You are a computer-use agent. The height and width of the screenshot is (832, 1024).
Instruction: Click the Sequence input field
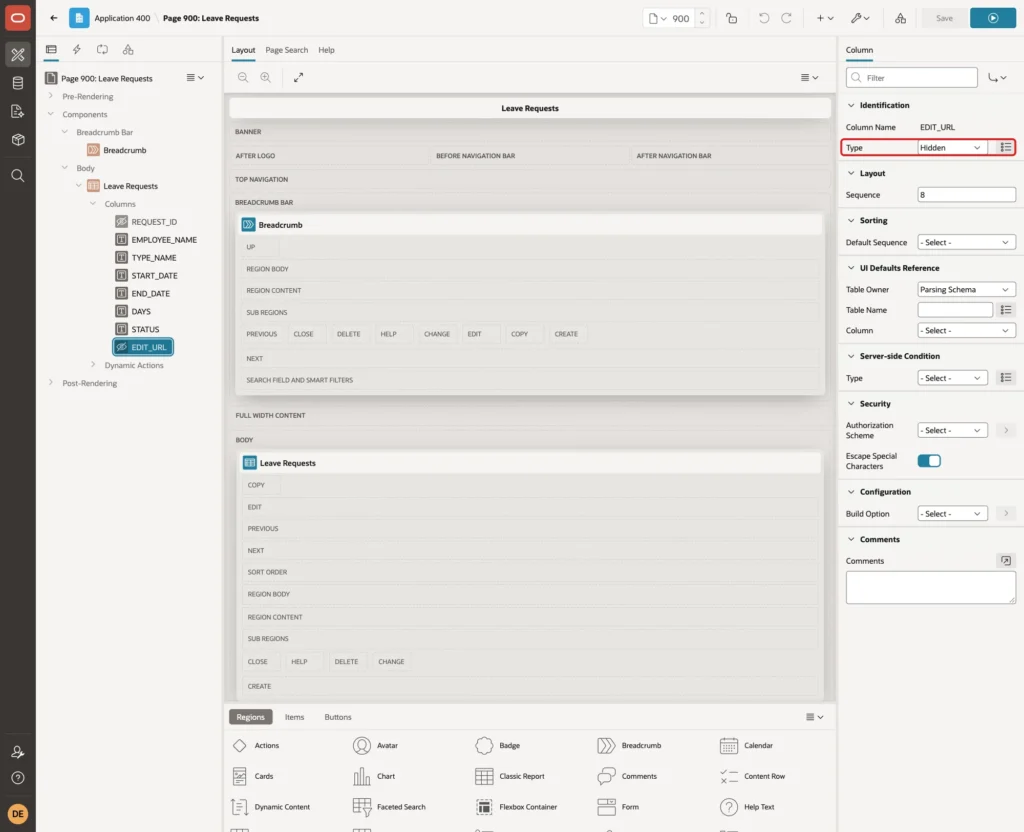pyautogui.click(x=966, y=195)
